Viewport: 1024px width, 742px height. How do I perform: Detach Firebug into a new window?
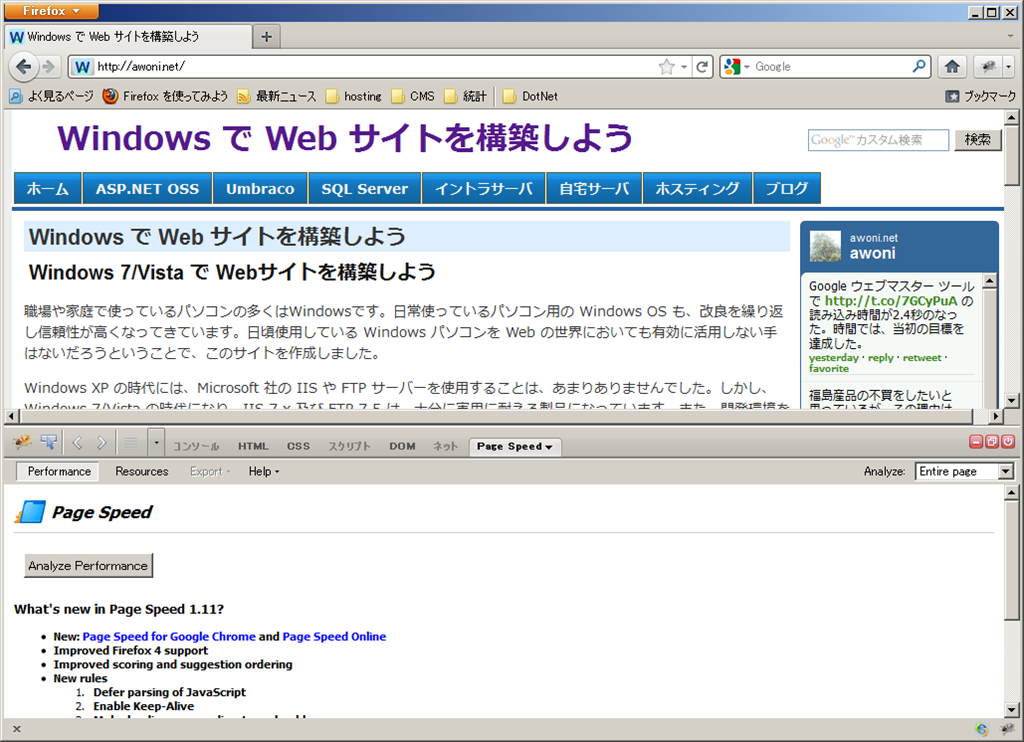[x=992, y=442]
